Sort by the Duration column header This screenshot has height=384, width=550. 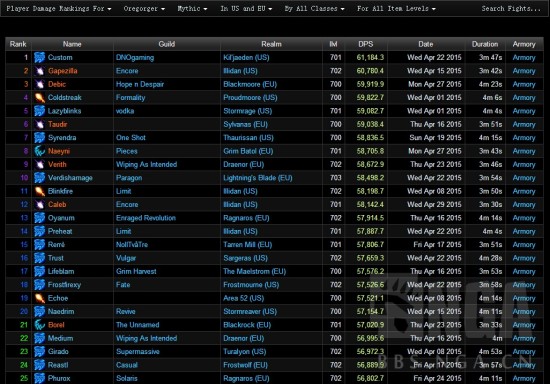coord(485,44)
